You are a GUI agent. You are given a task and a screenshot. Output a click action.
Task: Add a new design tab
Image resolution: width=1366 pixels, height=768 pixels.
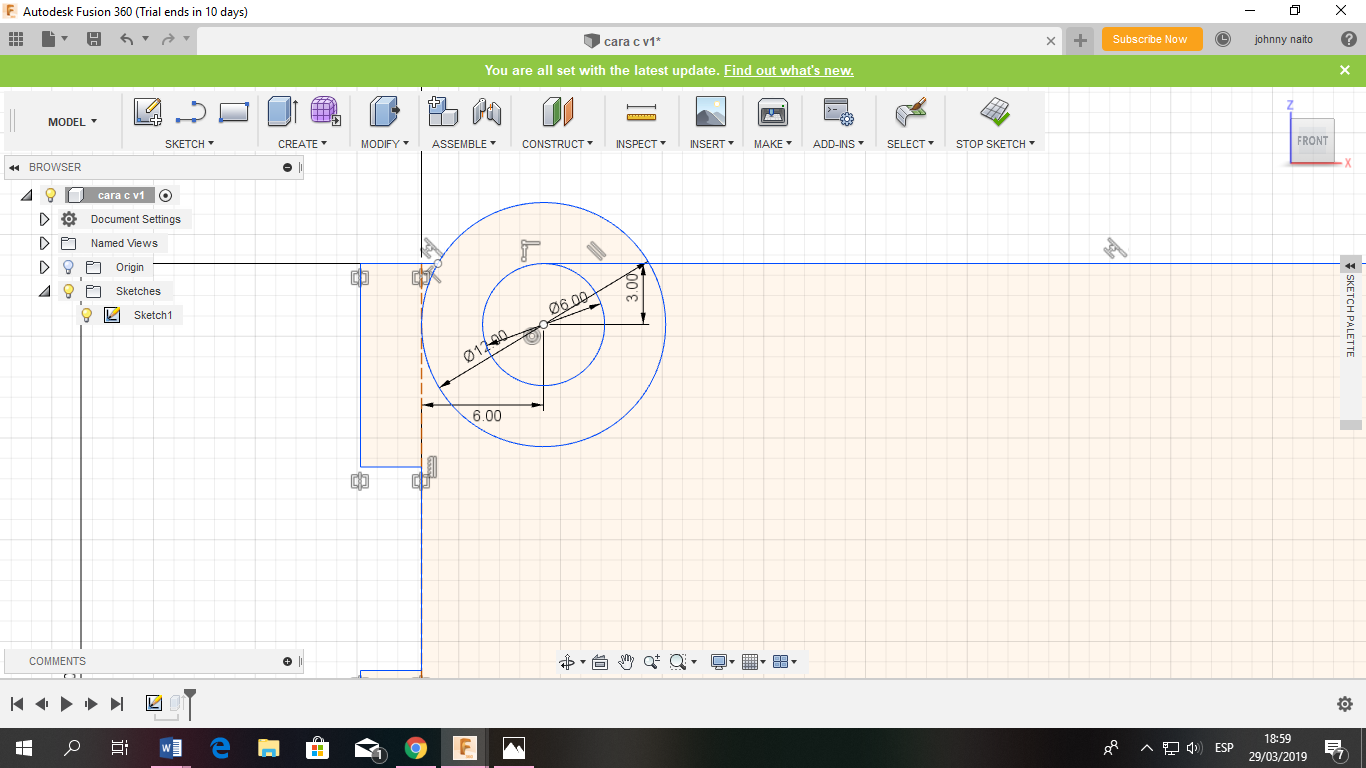pyautogui.click(x=1080, y=40)
